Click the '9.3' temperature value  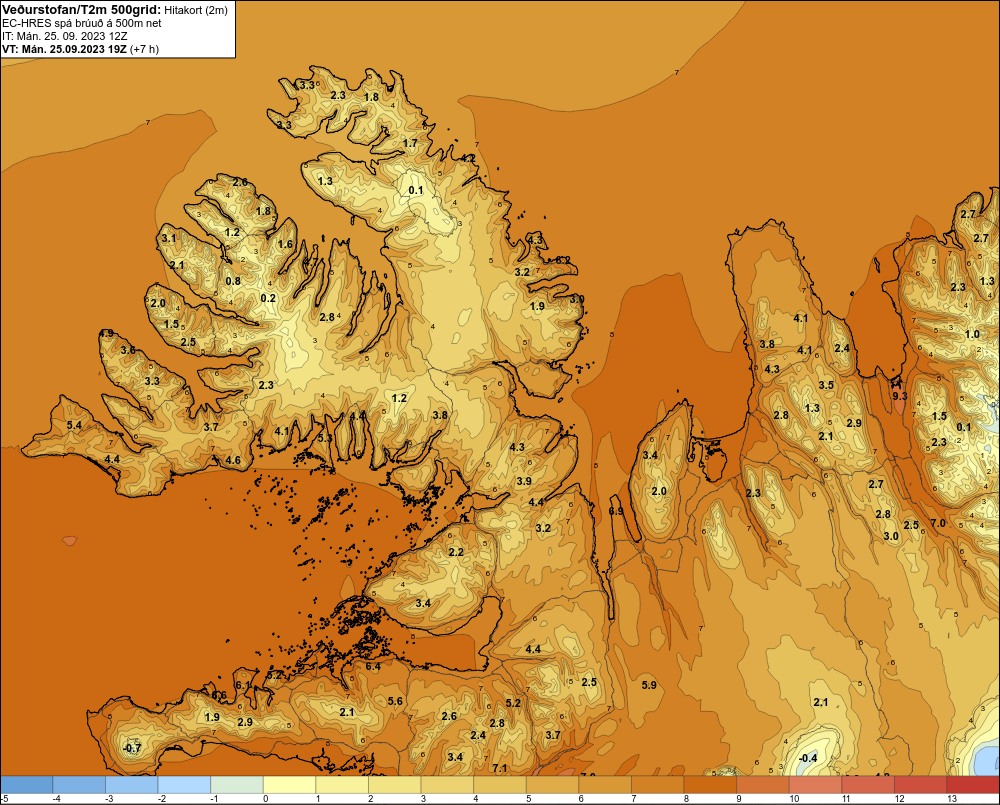899,396
